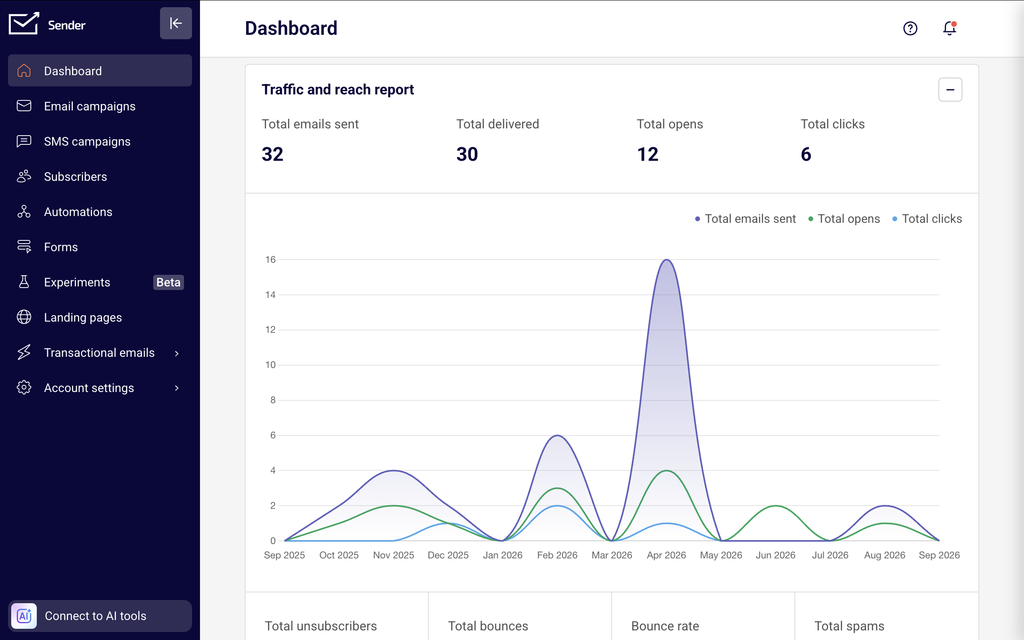Click the Total clicks value 6
The image size is (1024, 640).
pos(806,154)
